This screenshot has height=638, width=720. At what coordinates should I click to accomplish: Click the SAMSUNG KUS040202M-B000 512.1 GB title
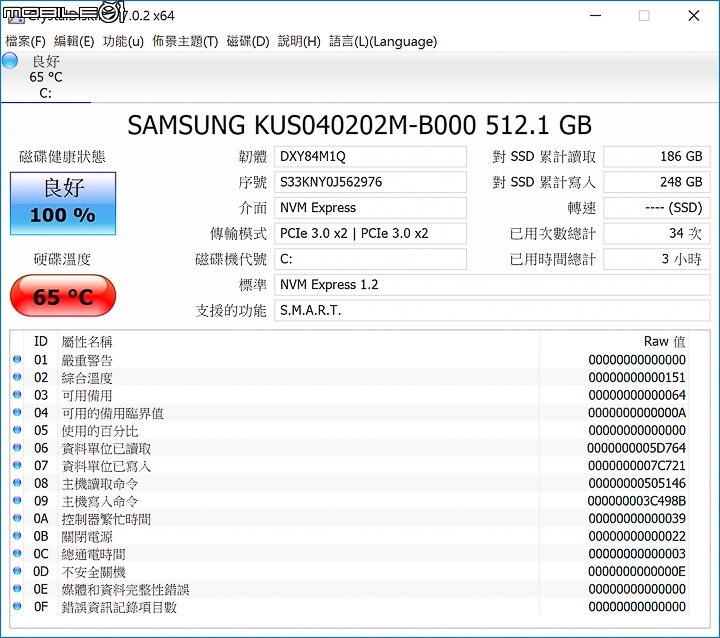click(360, 125)
